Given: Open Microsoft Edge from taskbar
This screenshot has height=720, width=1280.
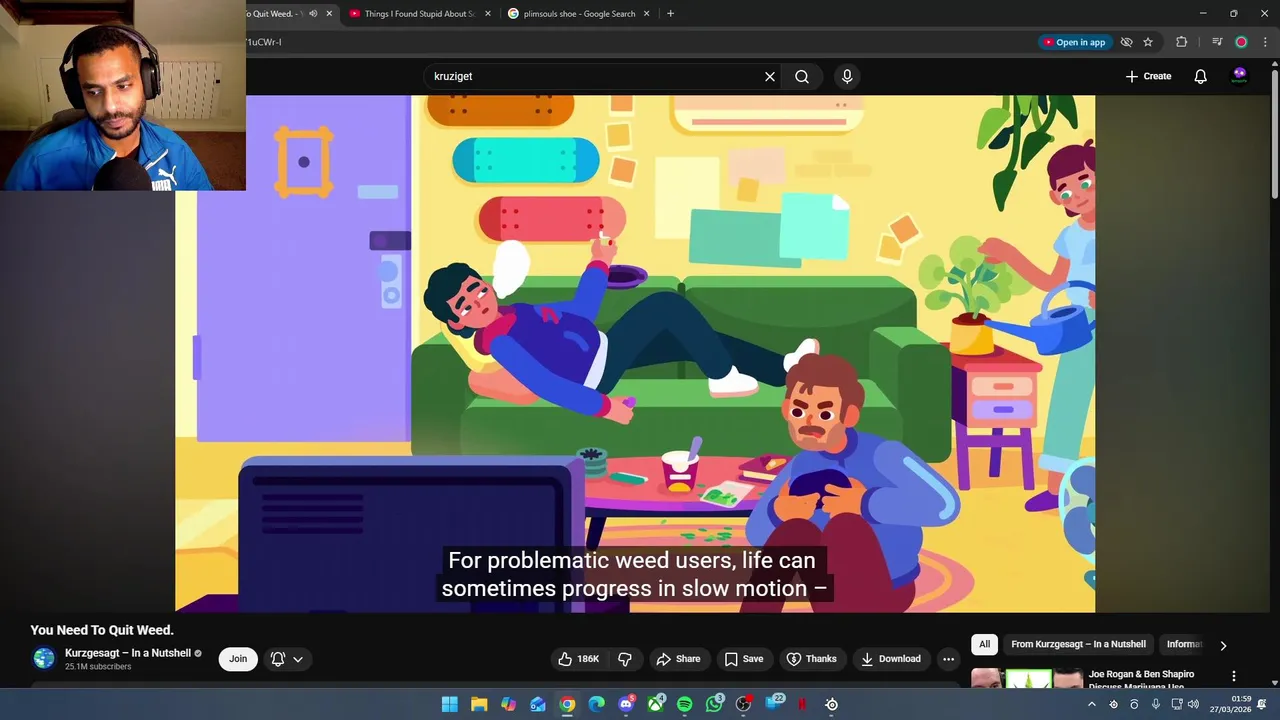Looking at the screenshot, I should (x=597, y=704).
